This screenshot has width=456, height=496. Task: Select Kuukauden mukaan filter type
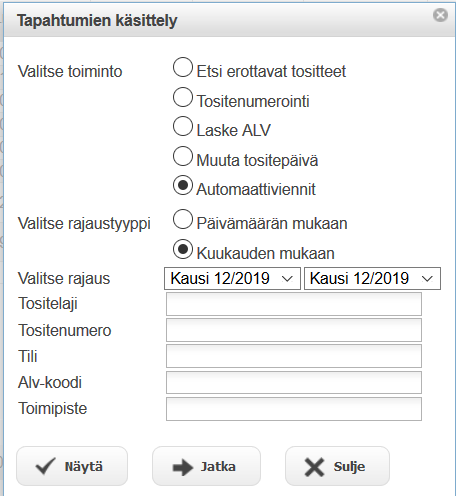[183, 249]
